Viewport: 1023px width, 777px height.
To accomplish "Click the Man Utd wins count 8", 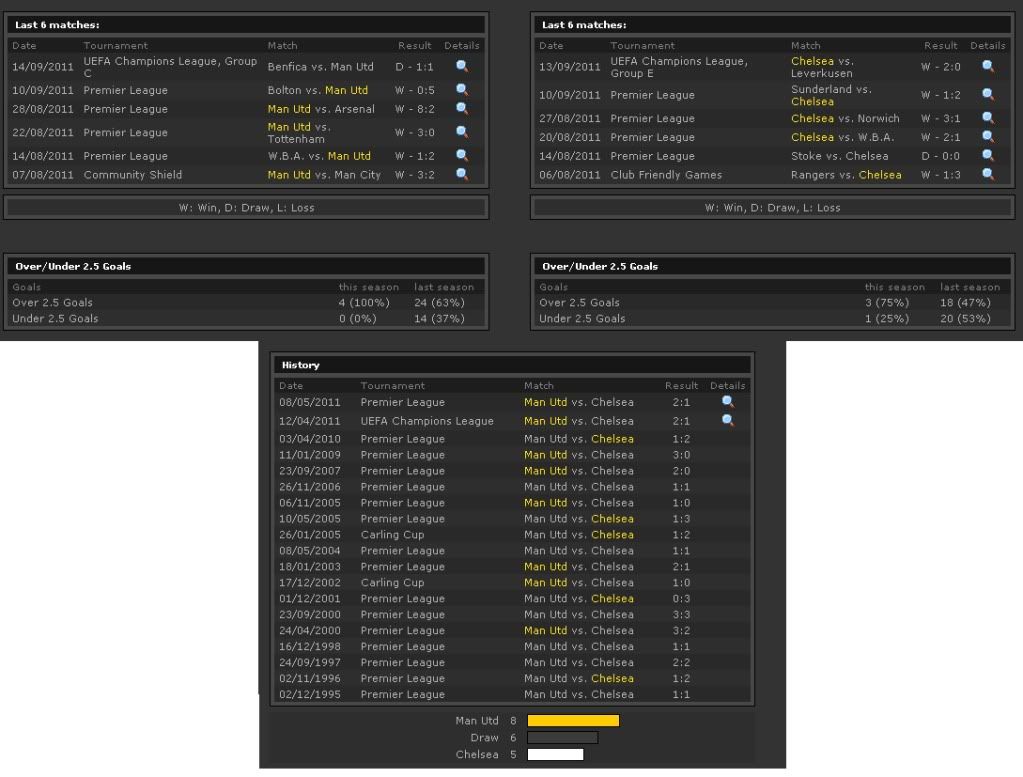I will click(x=513, y=721).
